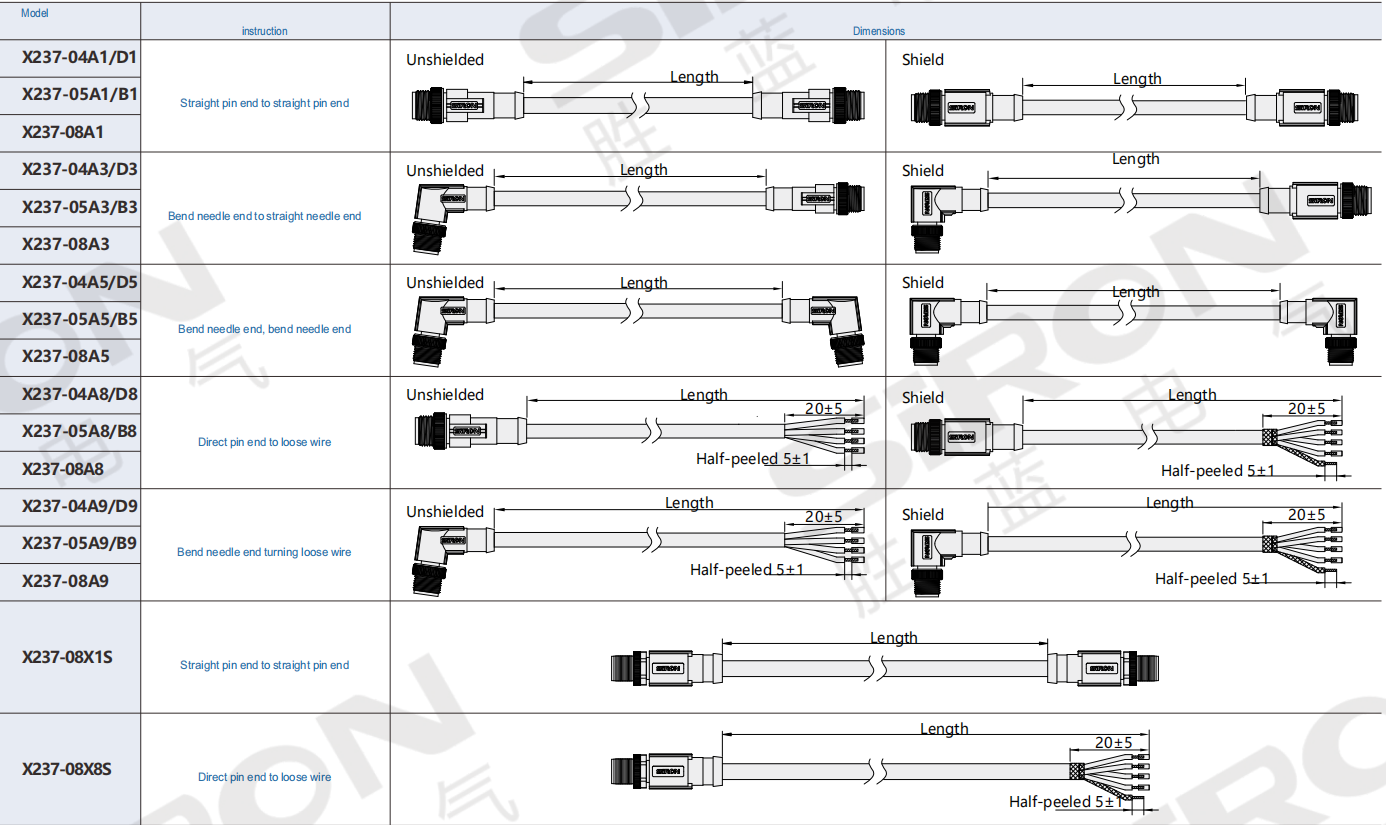Viewport: 1386px width, 825px height.
Task: Click the X237-08A5 model cell
Action: (x=66, y=356)
